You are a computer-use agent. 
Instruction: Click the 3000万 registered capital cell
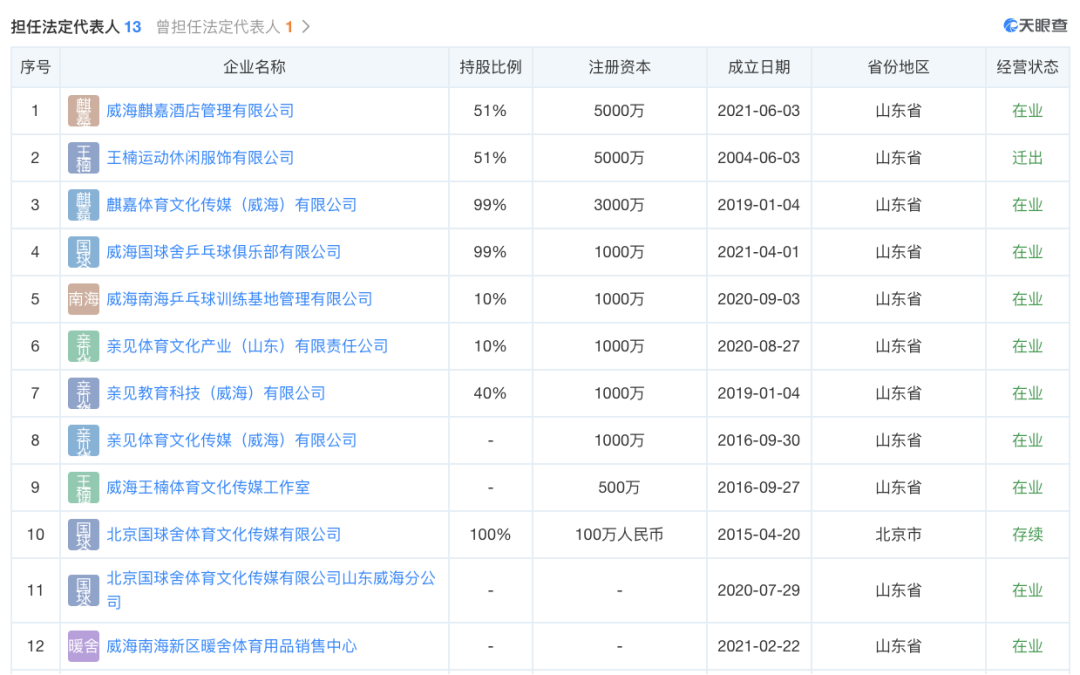click(619, 205)
